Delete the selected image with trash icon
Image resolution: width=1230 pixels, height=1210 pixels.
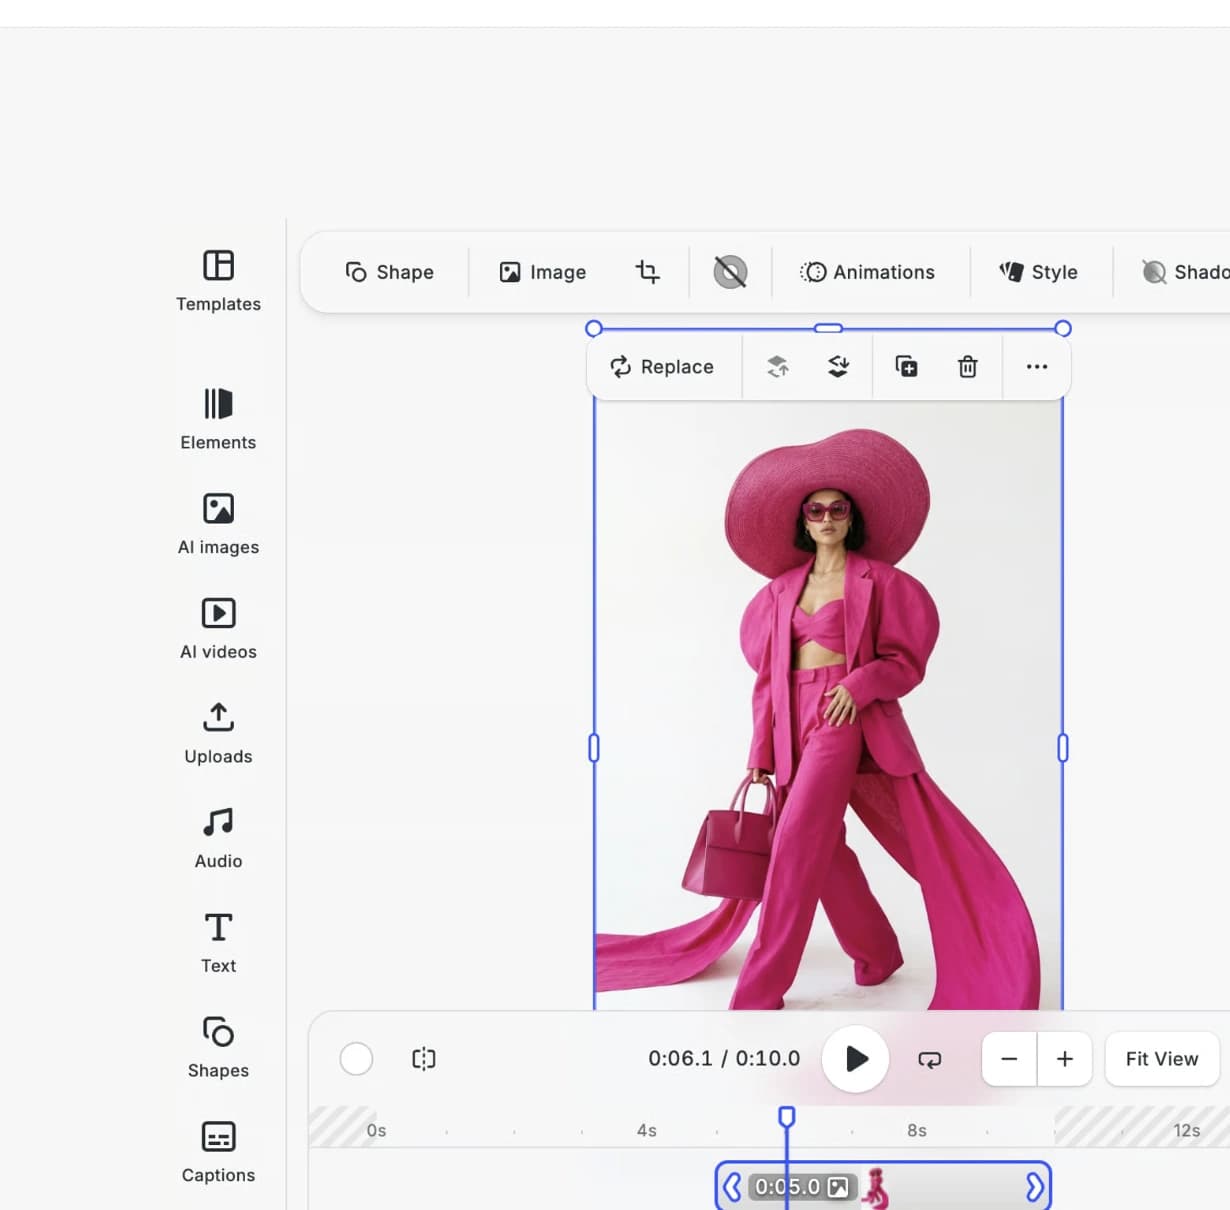click(x=967, y=367)
